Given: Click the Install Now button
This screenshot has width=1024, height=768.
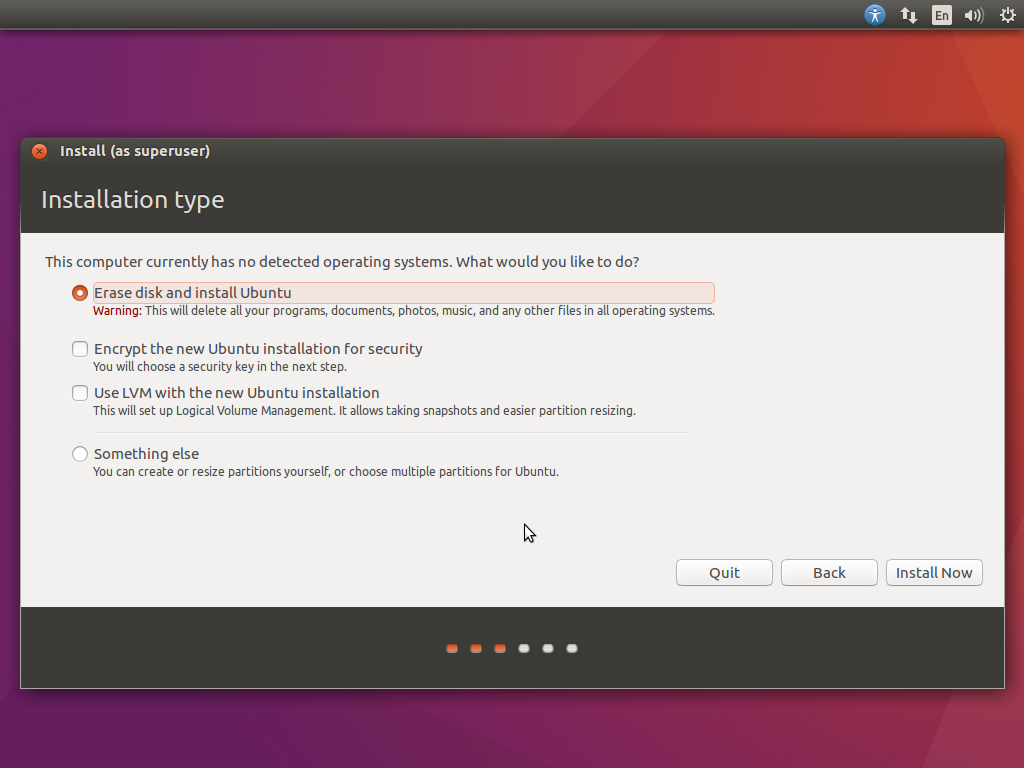Looking at the screenshot, I should pos(934,572).
